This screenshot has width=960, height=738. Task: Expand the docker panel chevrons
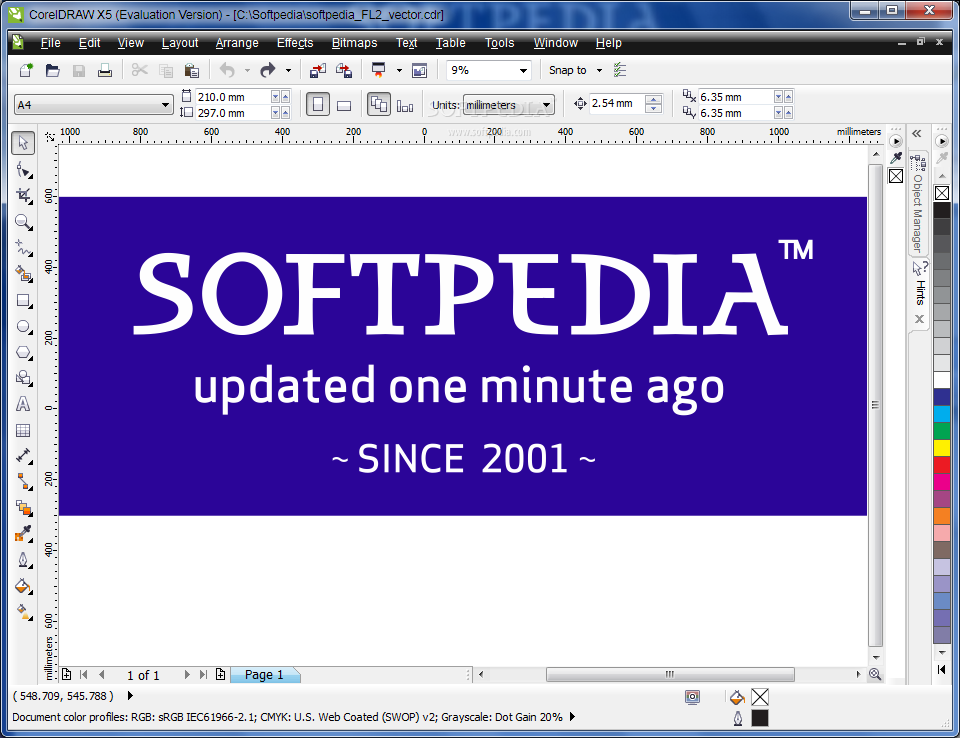(917, 133)
